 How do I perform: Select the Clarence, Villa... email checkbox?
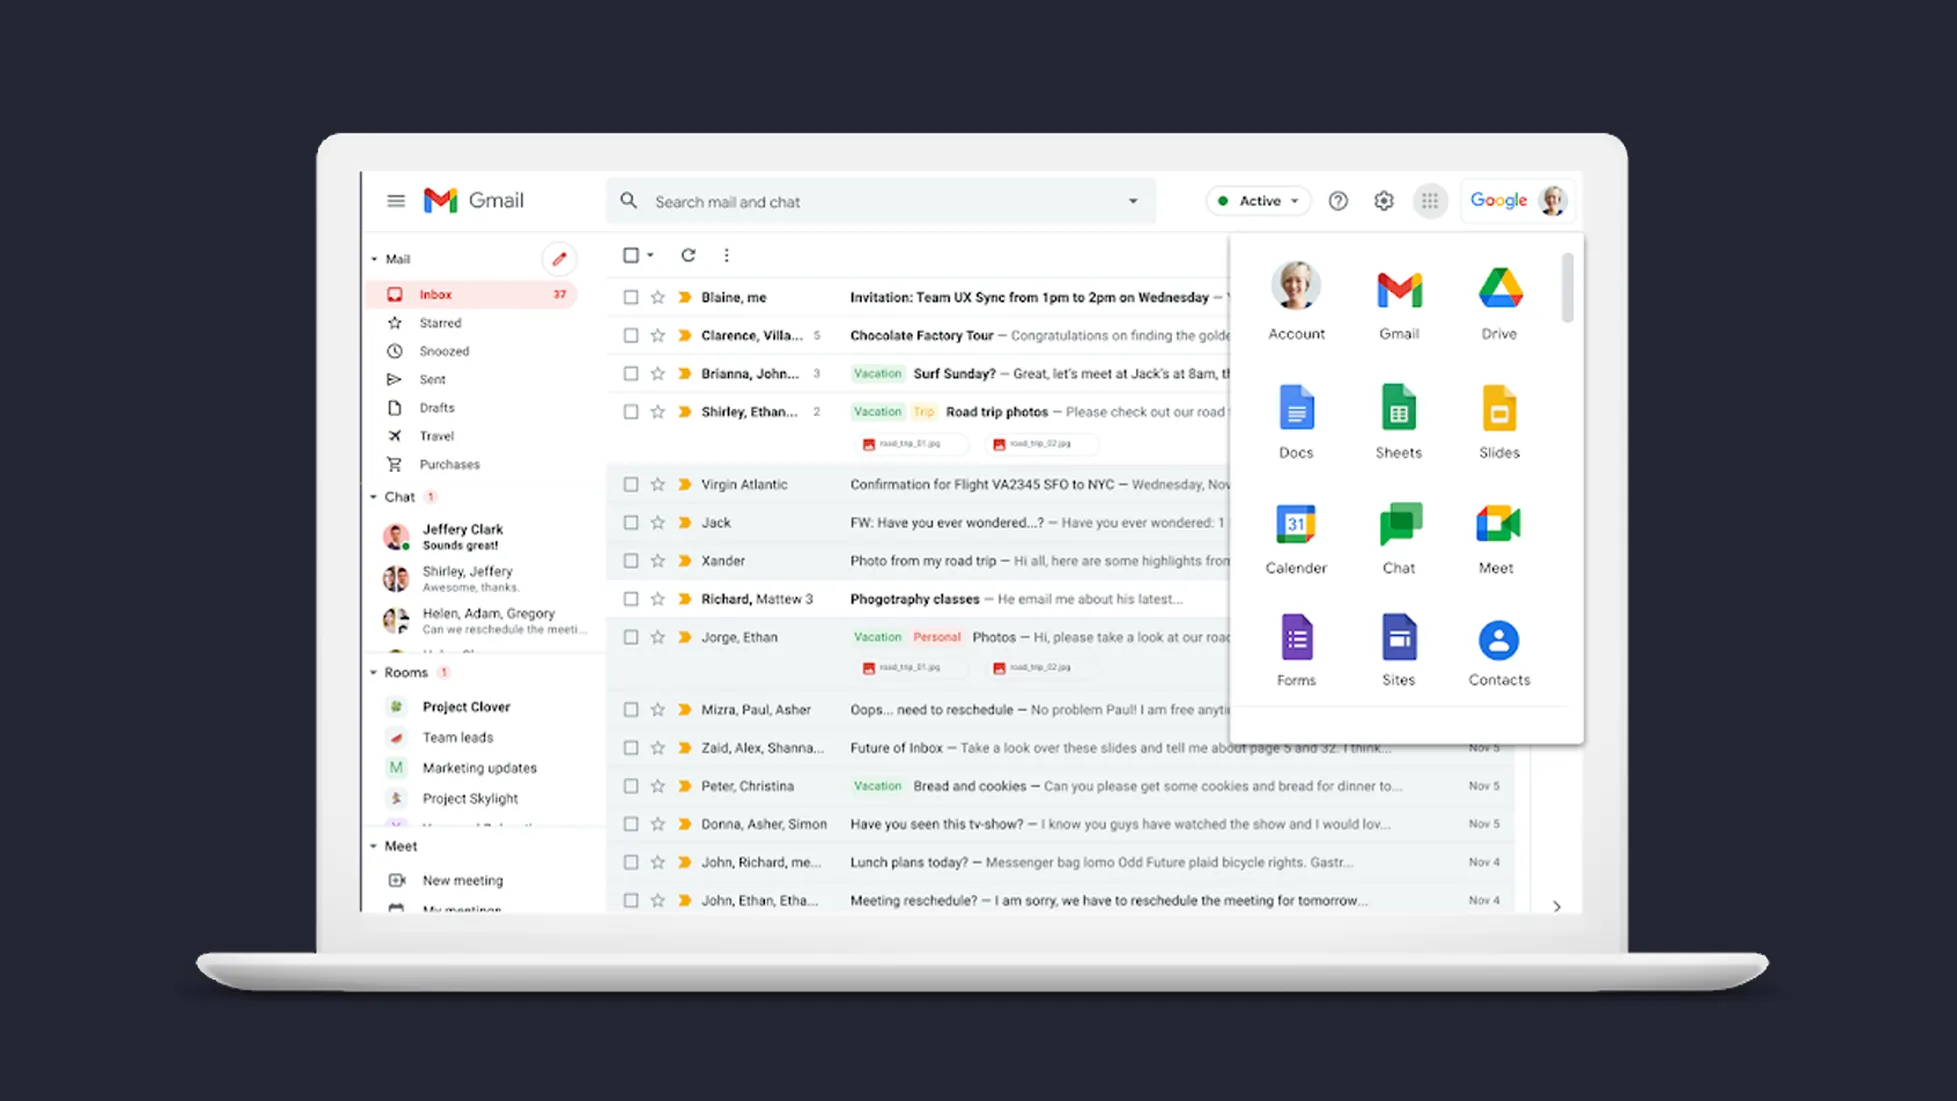click(631, 335)
